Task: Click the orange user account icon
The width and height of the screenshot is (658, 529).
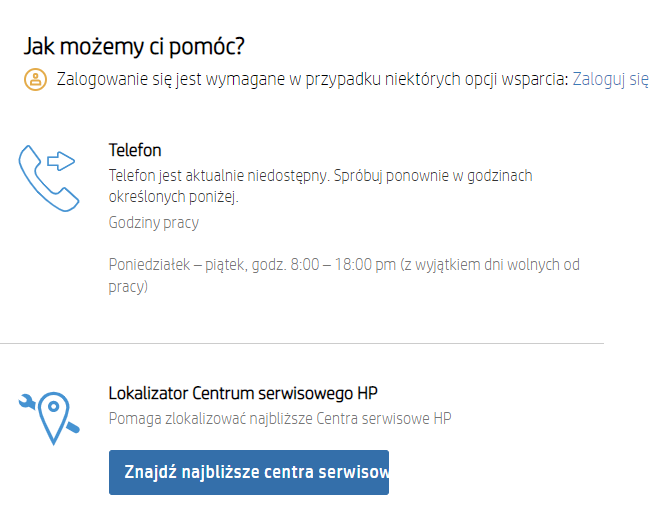Action: [36, 80]
